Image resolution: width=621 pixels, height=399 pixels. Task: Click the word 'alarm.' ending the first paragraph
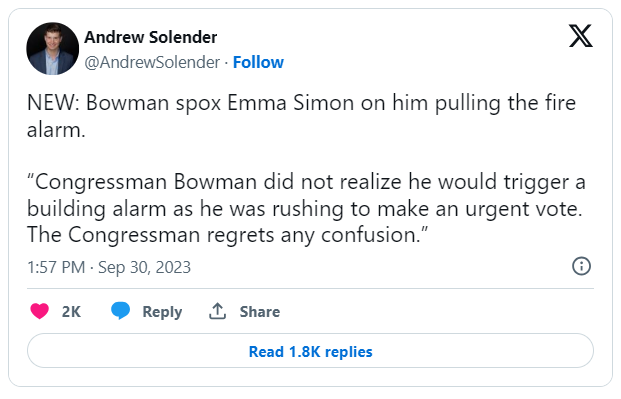click(56, 130)
